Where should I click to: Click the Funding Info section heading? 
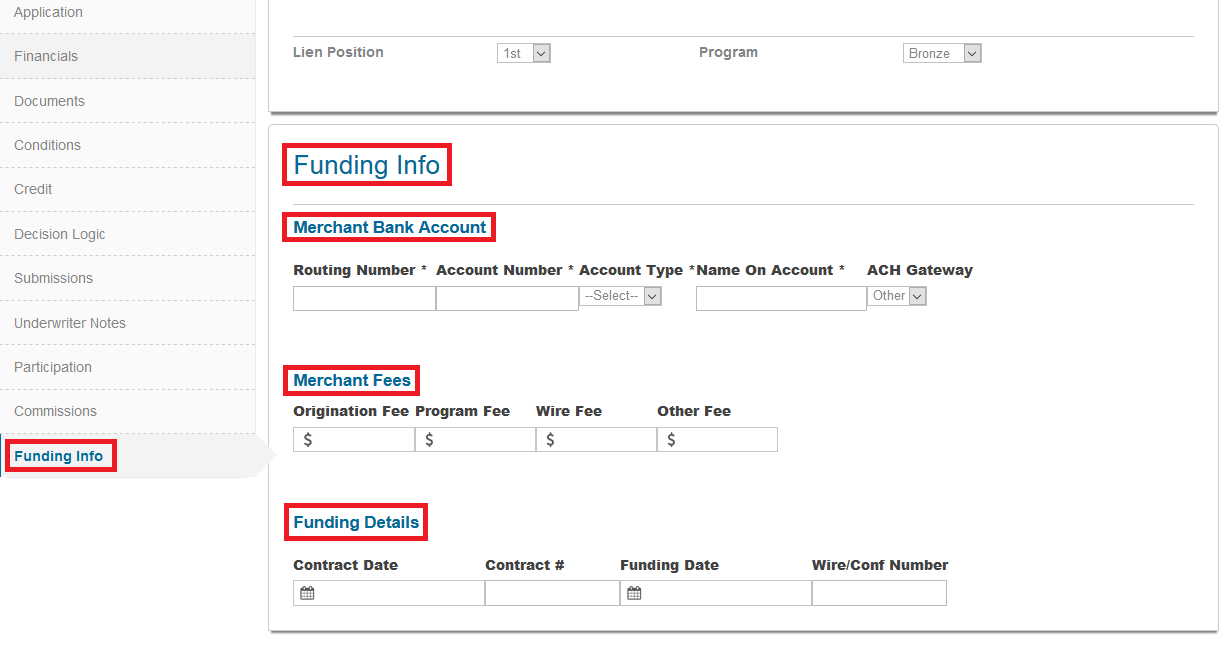[367, 165]
